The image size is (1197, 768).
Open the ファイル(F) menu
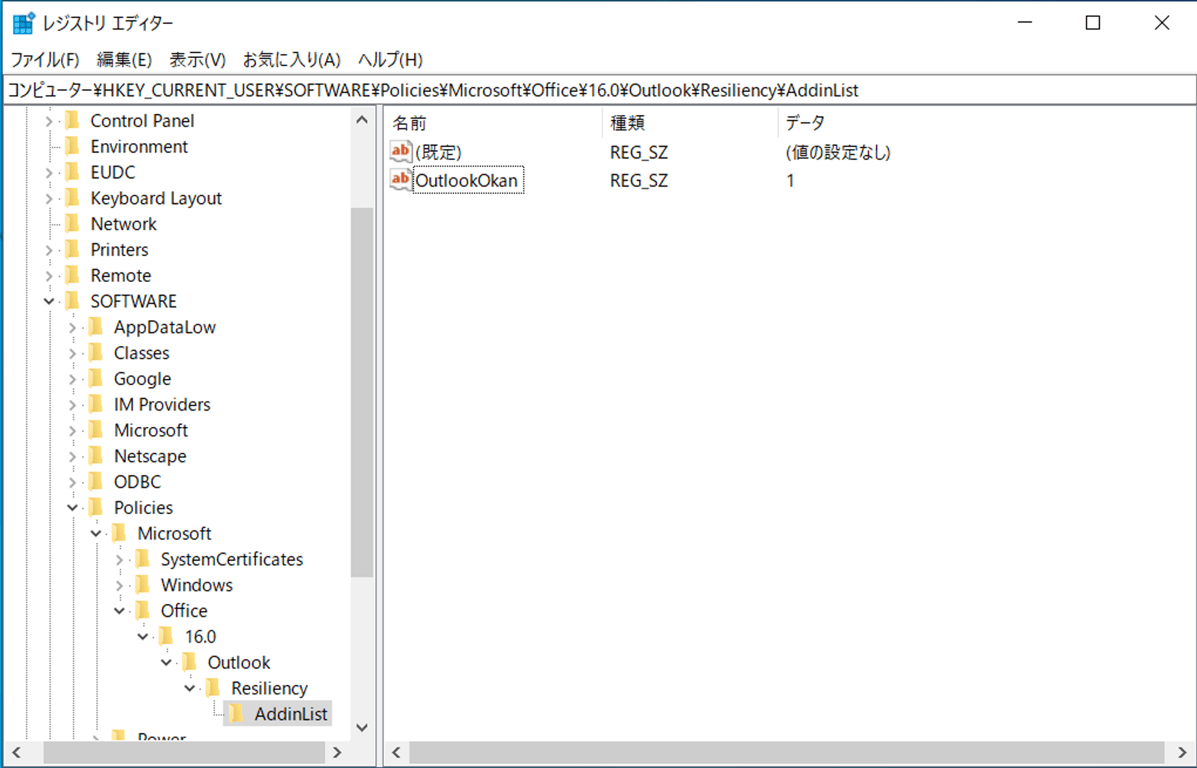(45, 60)
